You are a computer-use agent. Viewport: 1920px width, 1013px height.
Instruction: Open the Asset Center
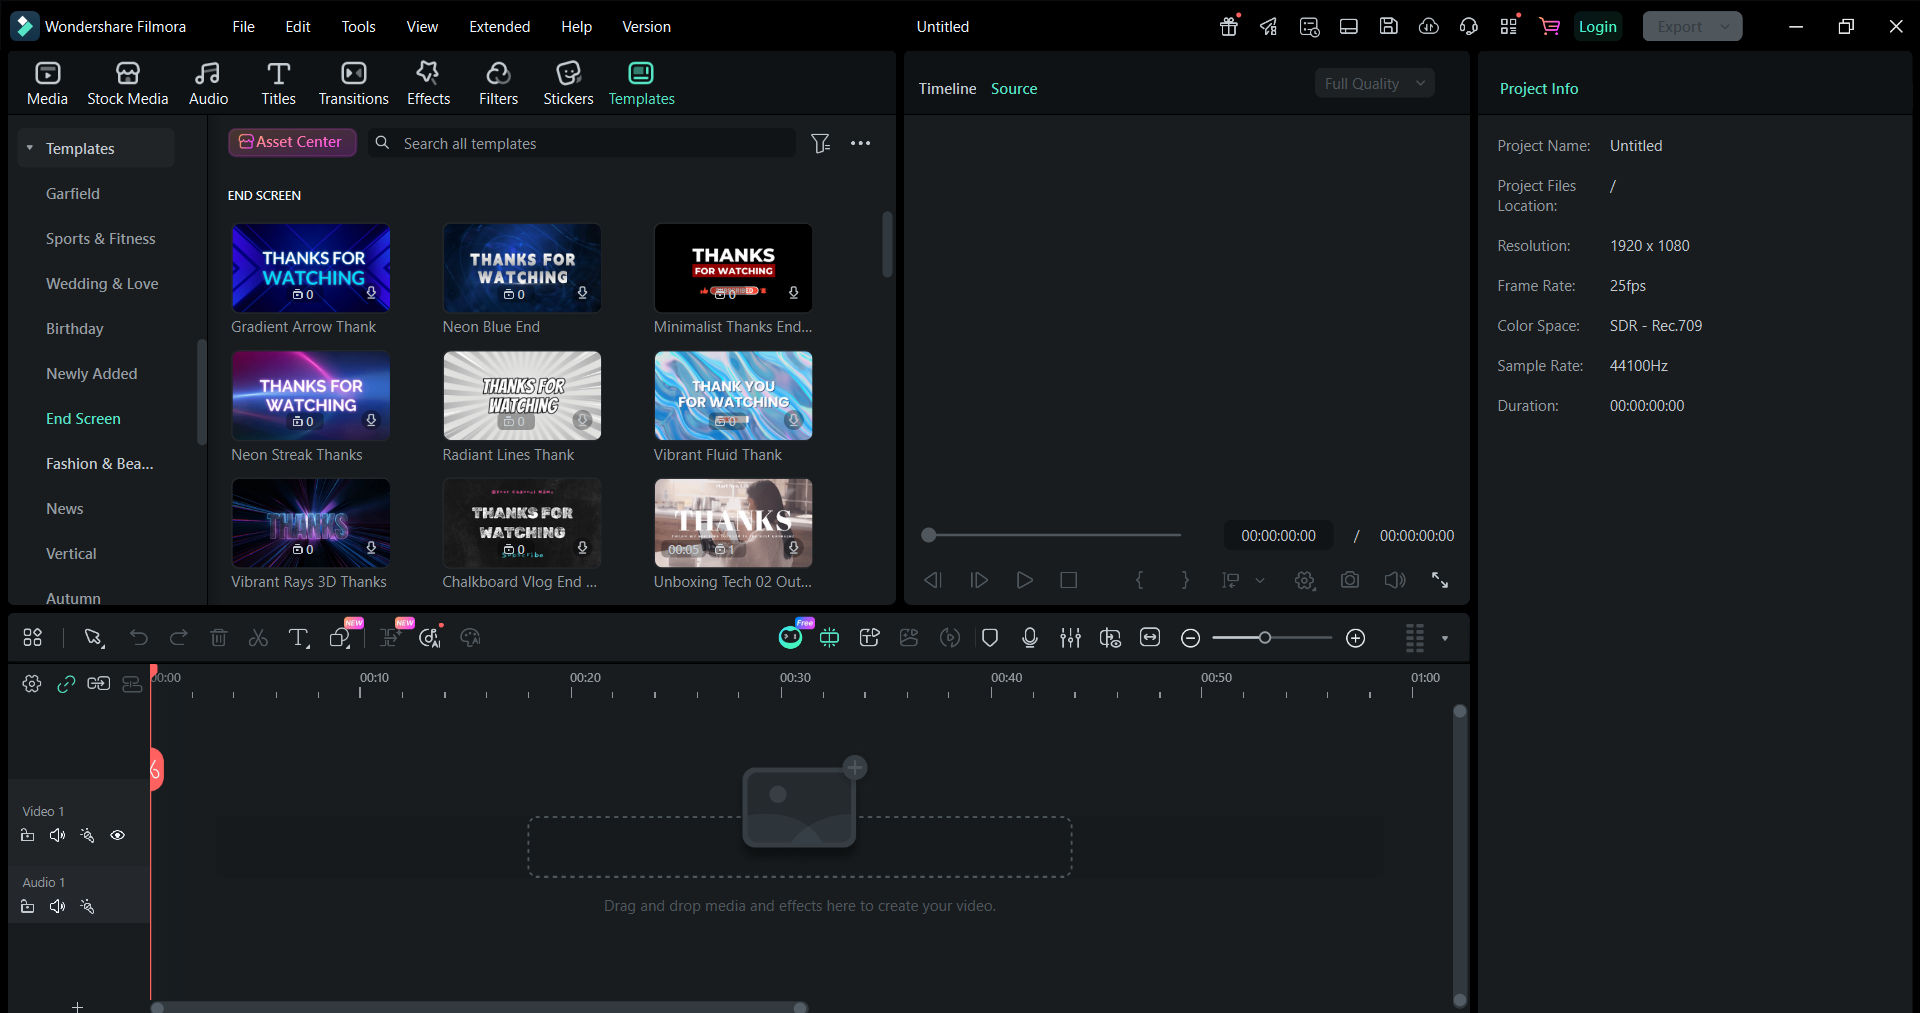(292, 142)
